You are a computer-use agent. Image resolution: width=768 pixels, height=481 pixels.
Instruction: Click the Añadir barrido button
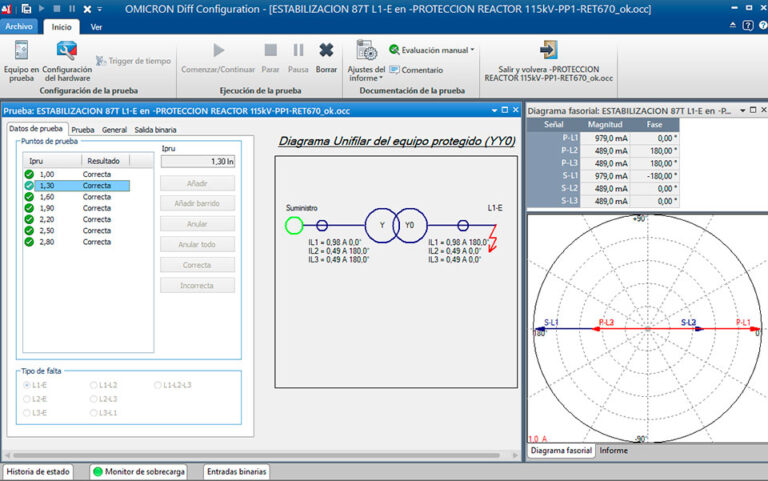click(197, 203)
